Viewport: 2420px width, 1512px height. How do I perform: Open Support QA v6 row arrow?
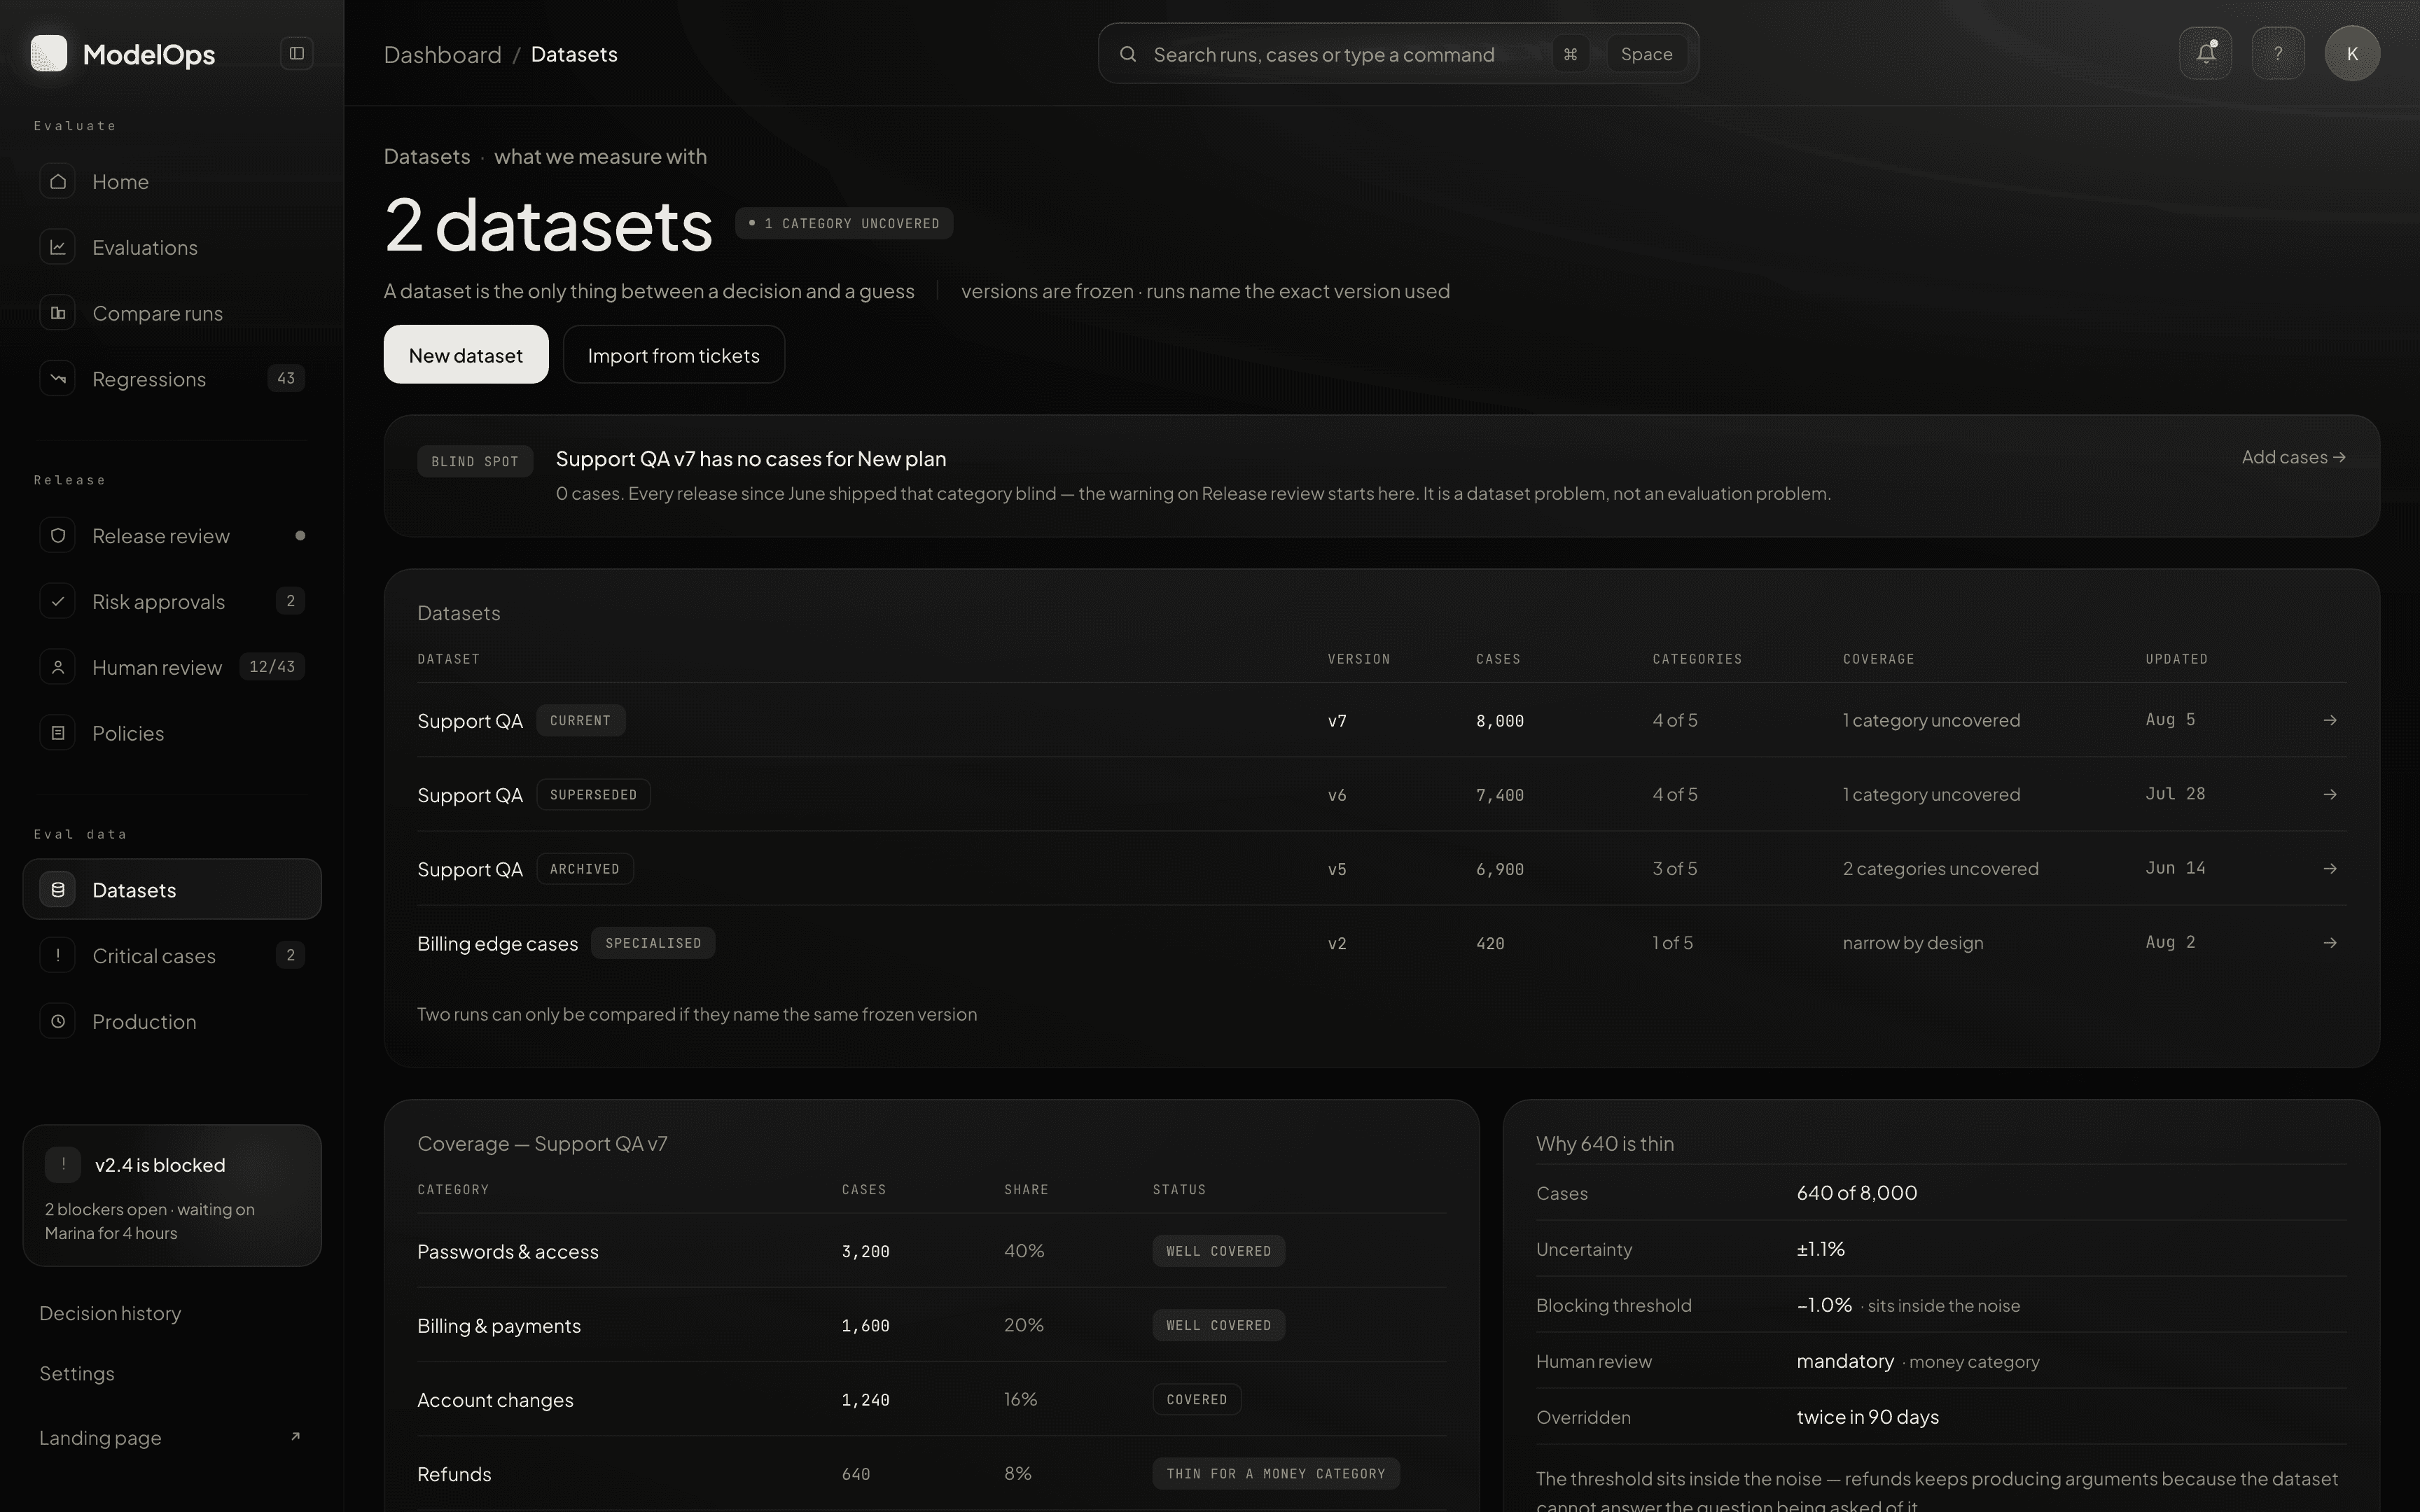(2330, 794)
